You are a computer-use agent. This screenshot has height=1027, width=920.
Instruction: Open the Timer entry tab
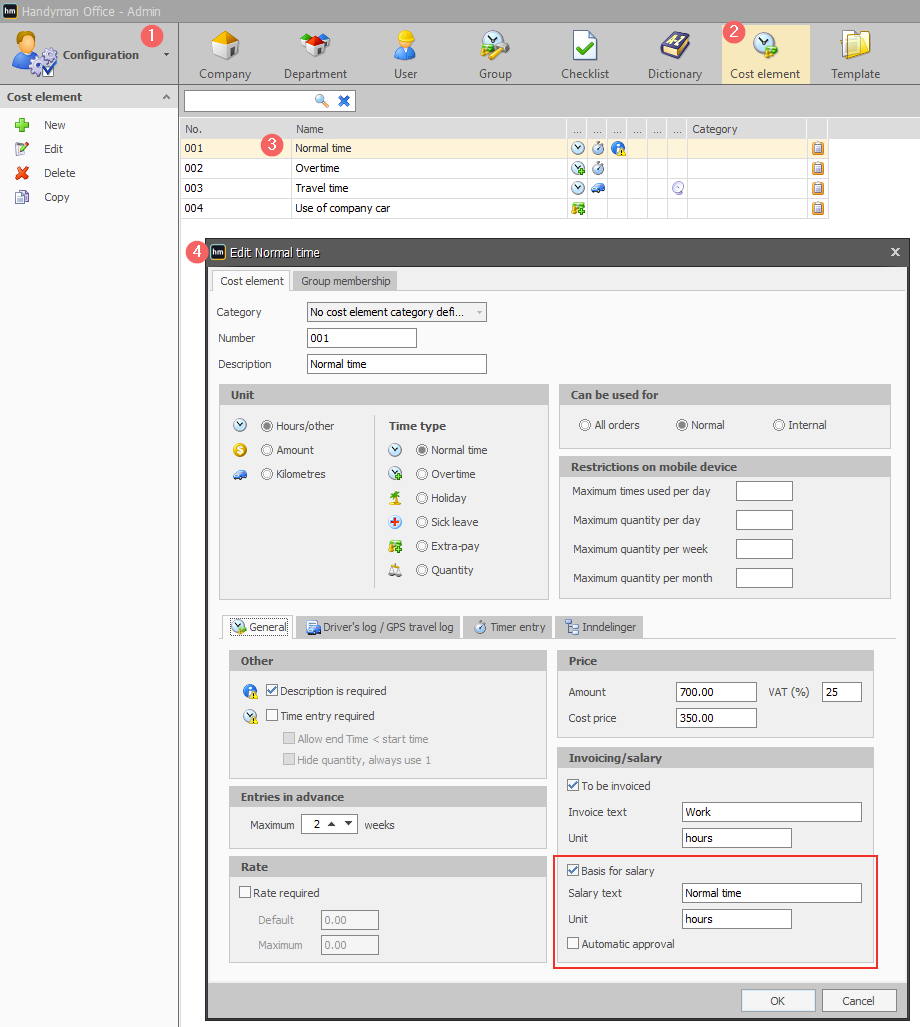[x=509, y=627]
